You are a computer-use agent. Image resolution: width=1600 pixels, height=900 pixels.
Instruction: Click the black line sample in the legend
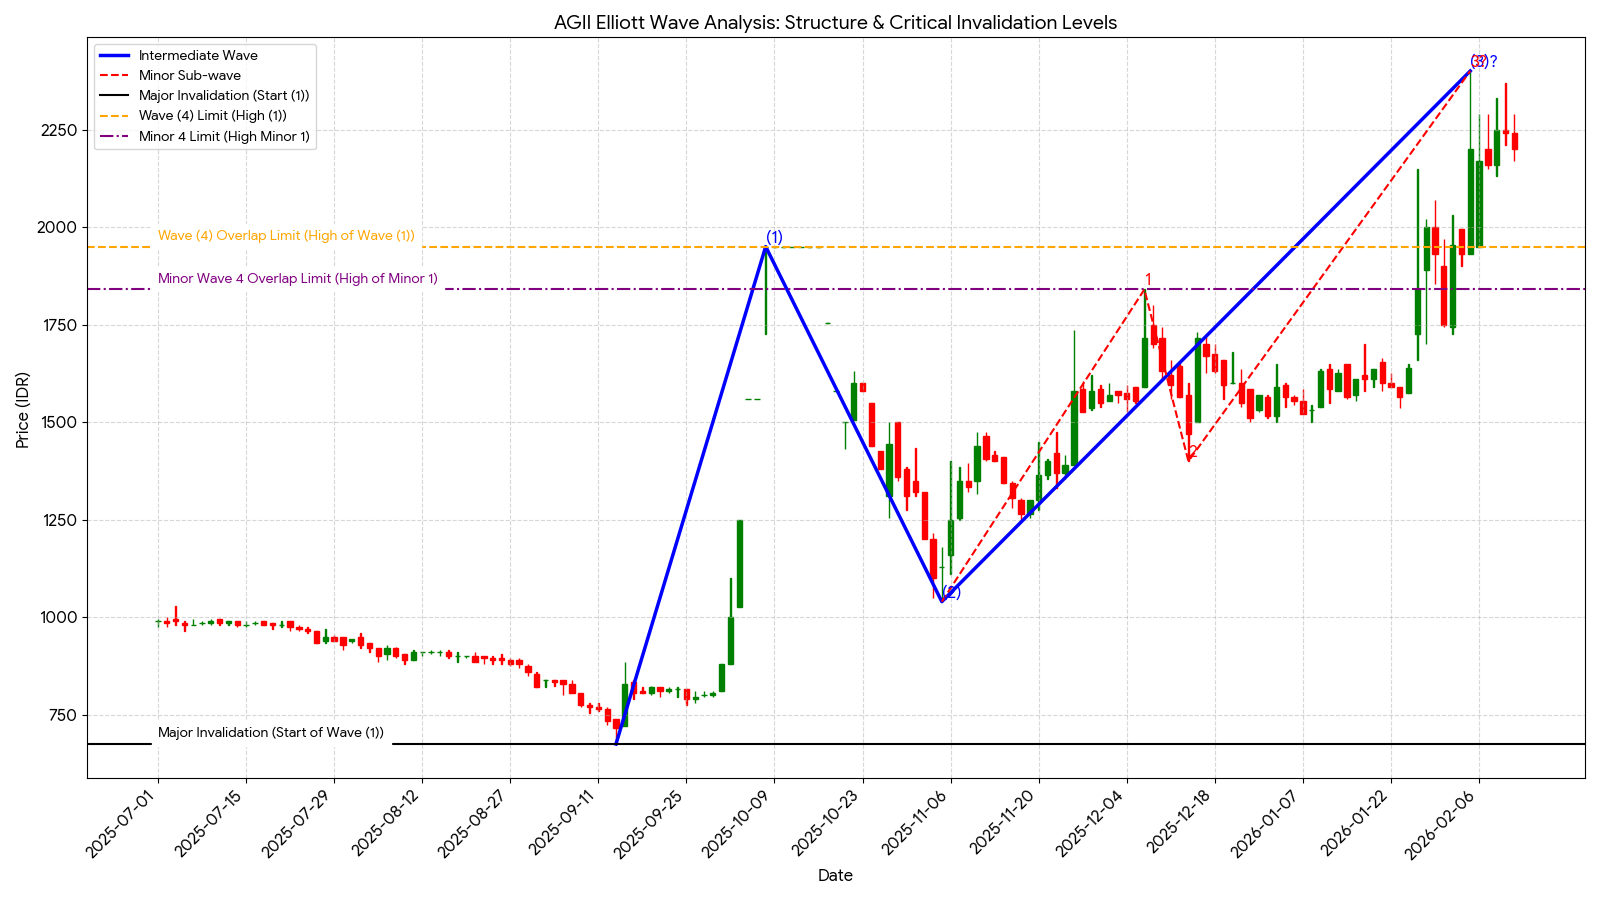114,96
